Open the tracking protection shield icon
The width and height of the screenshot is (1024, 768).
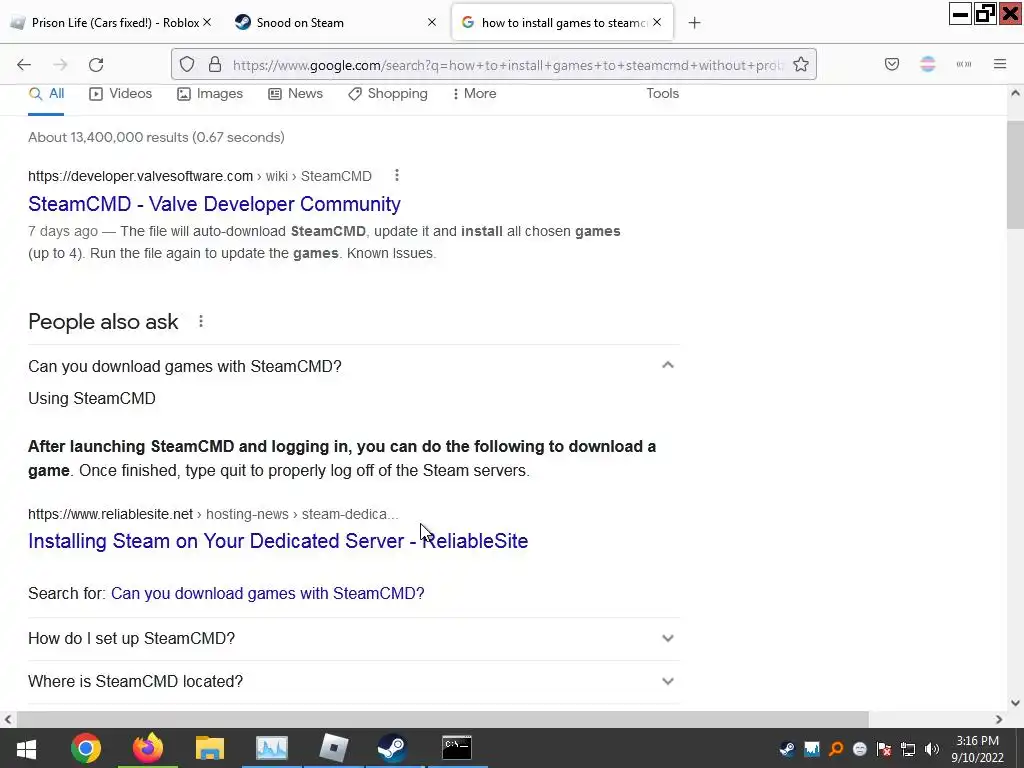[x=187, y=65]
